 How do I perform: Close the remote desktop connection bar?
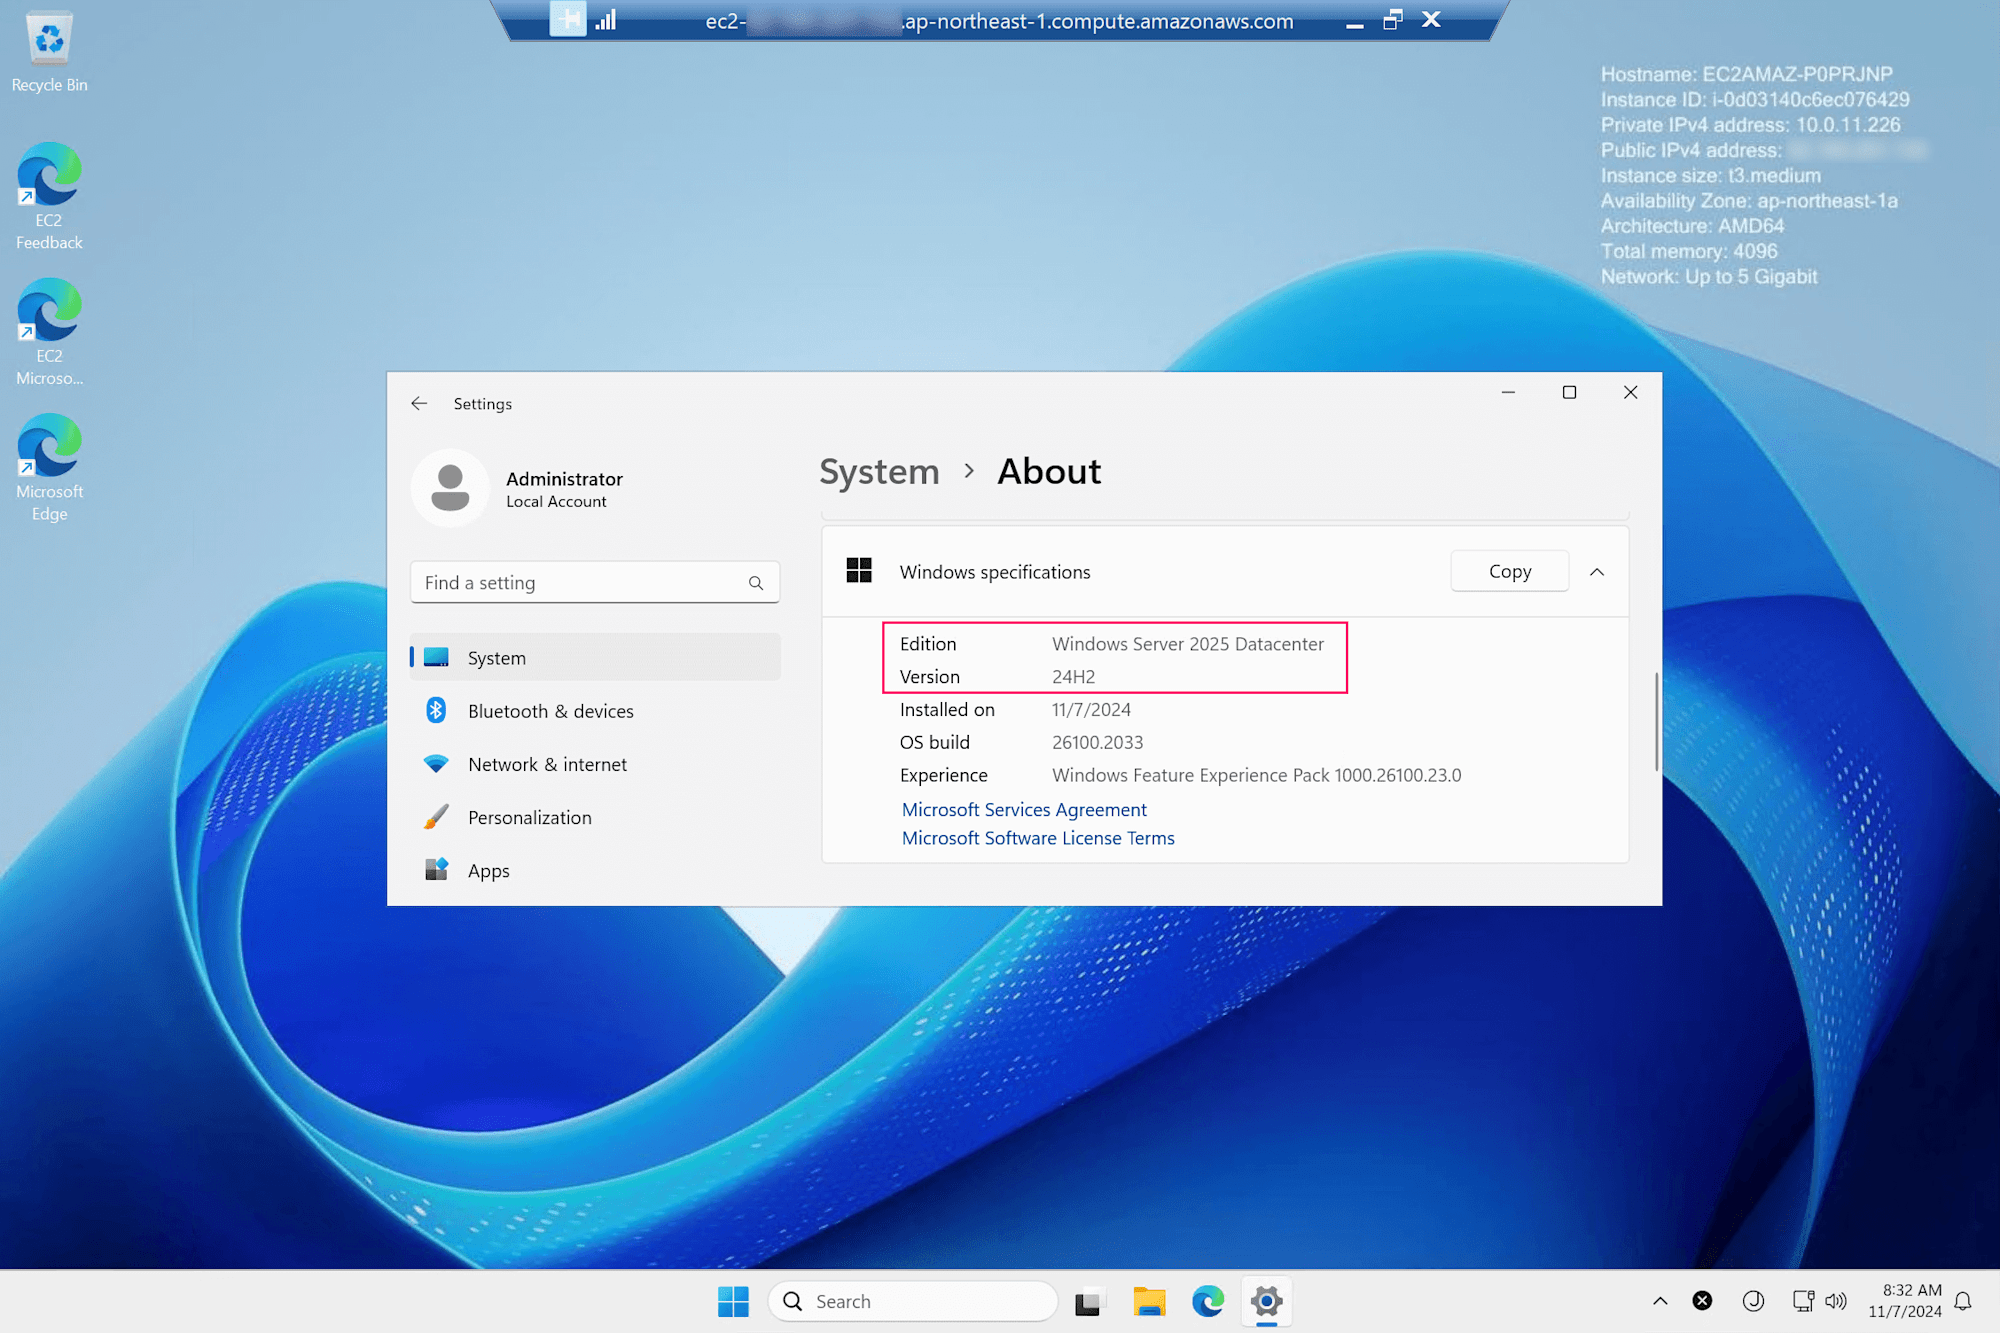pos(1431,19)
